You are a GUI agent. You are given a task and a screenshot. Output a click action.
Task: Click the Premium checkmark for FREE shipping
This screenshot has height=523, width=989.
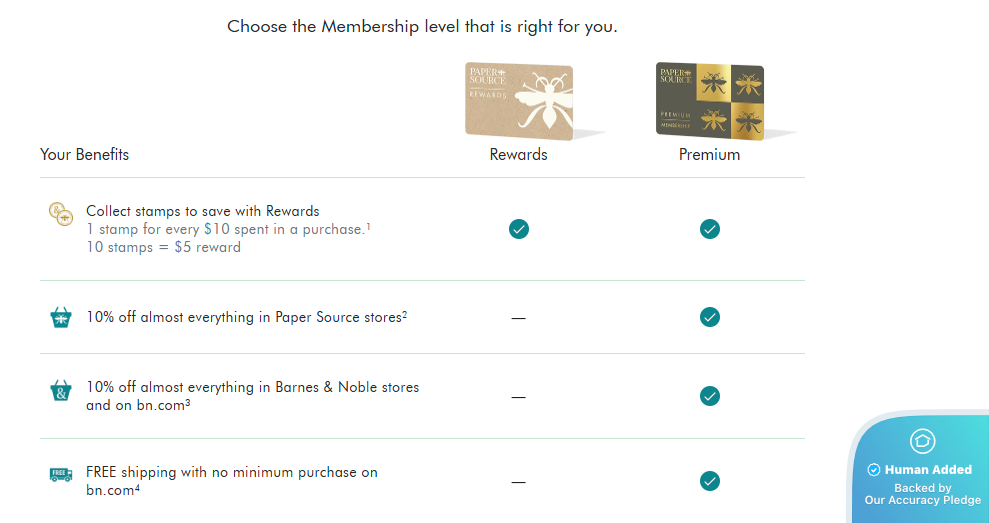pyautogui.click(x=710, y=481)
